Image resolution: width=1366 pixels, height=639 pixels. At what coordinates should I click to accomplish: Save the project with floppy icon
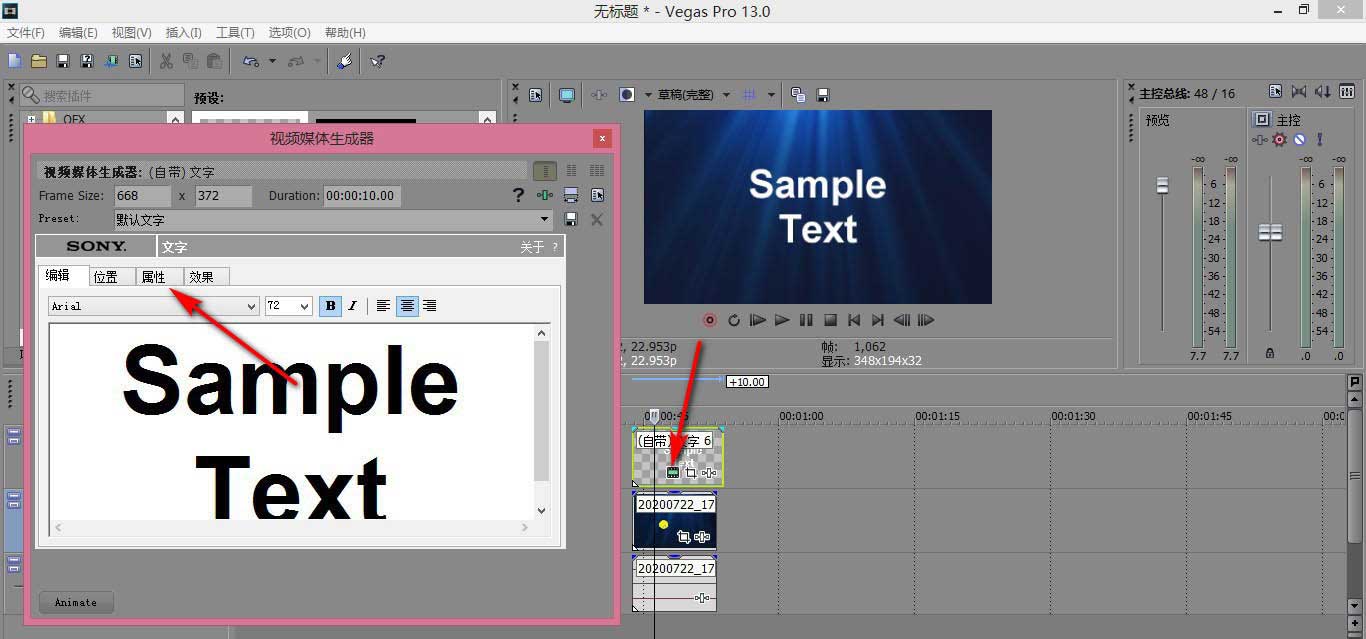(63, 61)
